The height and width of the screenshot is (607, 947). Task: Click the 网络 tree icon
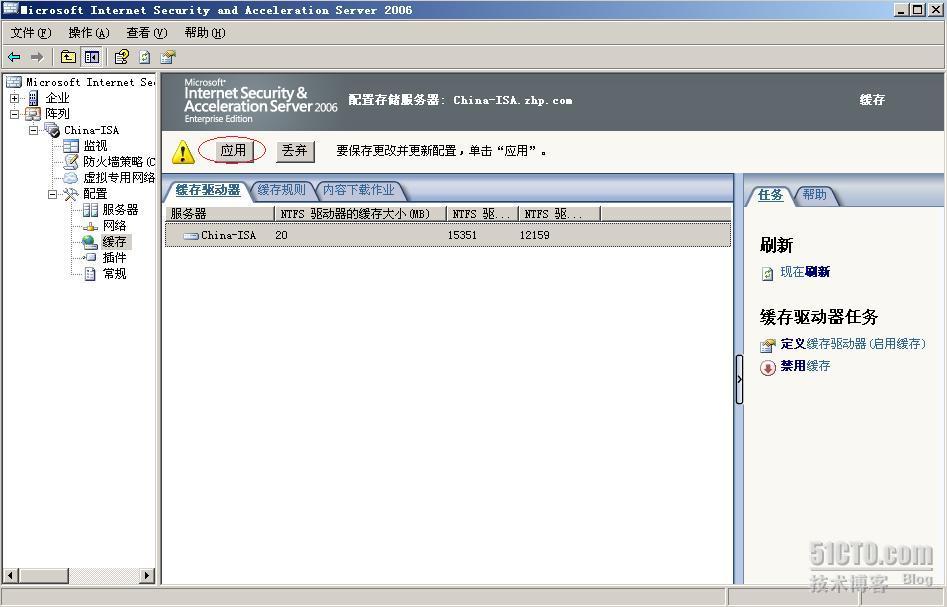coord(90,226)
